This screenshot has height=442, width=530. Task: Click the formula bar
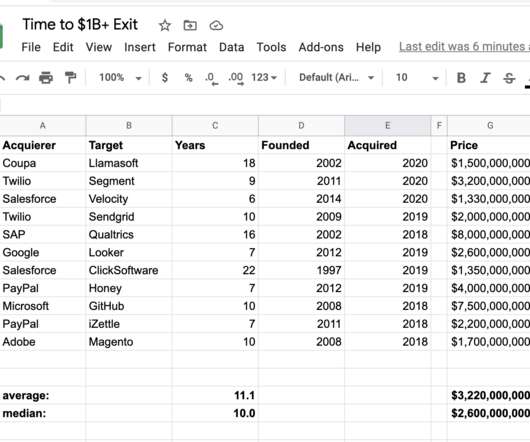pyautogui.click(x=265, y=105)
